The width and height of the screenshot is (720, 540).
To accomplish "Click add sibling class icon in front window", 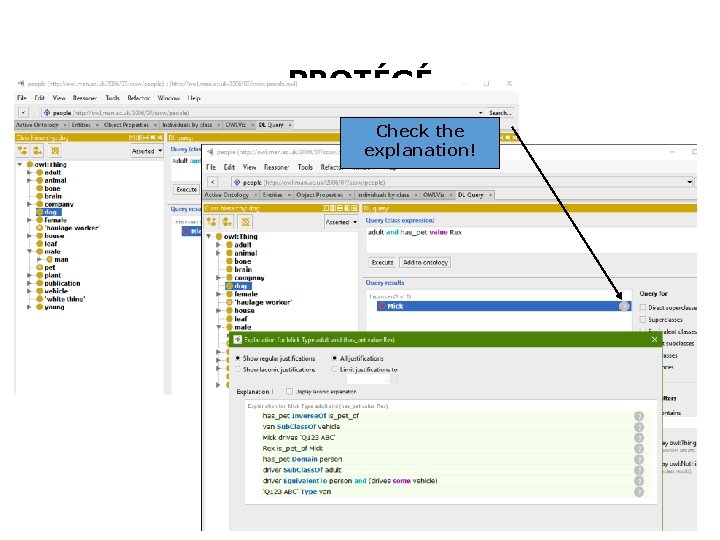I will pos(227,222).
